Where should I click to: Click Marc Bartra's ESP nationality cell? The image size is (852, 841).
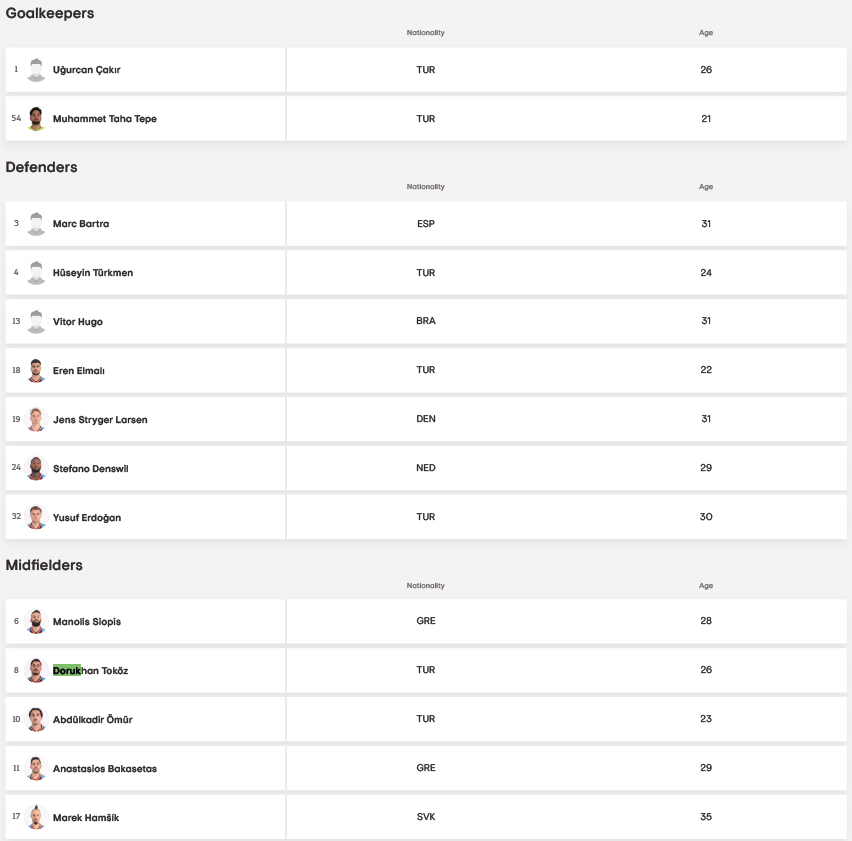[426, 224]
